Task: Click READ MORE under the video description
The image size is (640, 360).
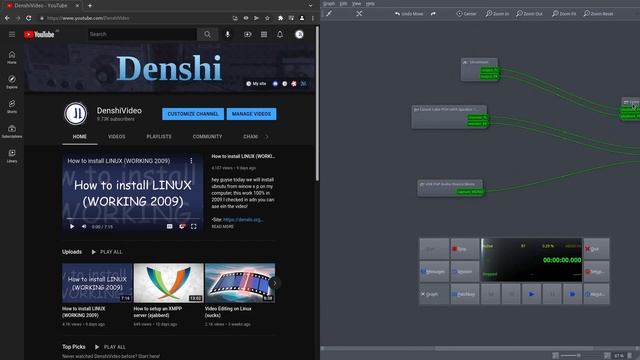Action: click(x=222, y=227)
